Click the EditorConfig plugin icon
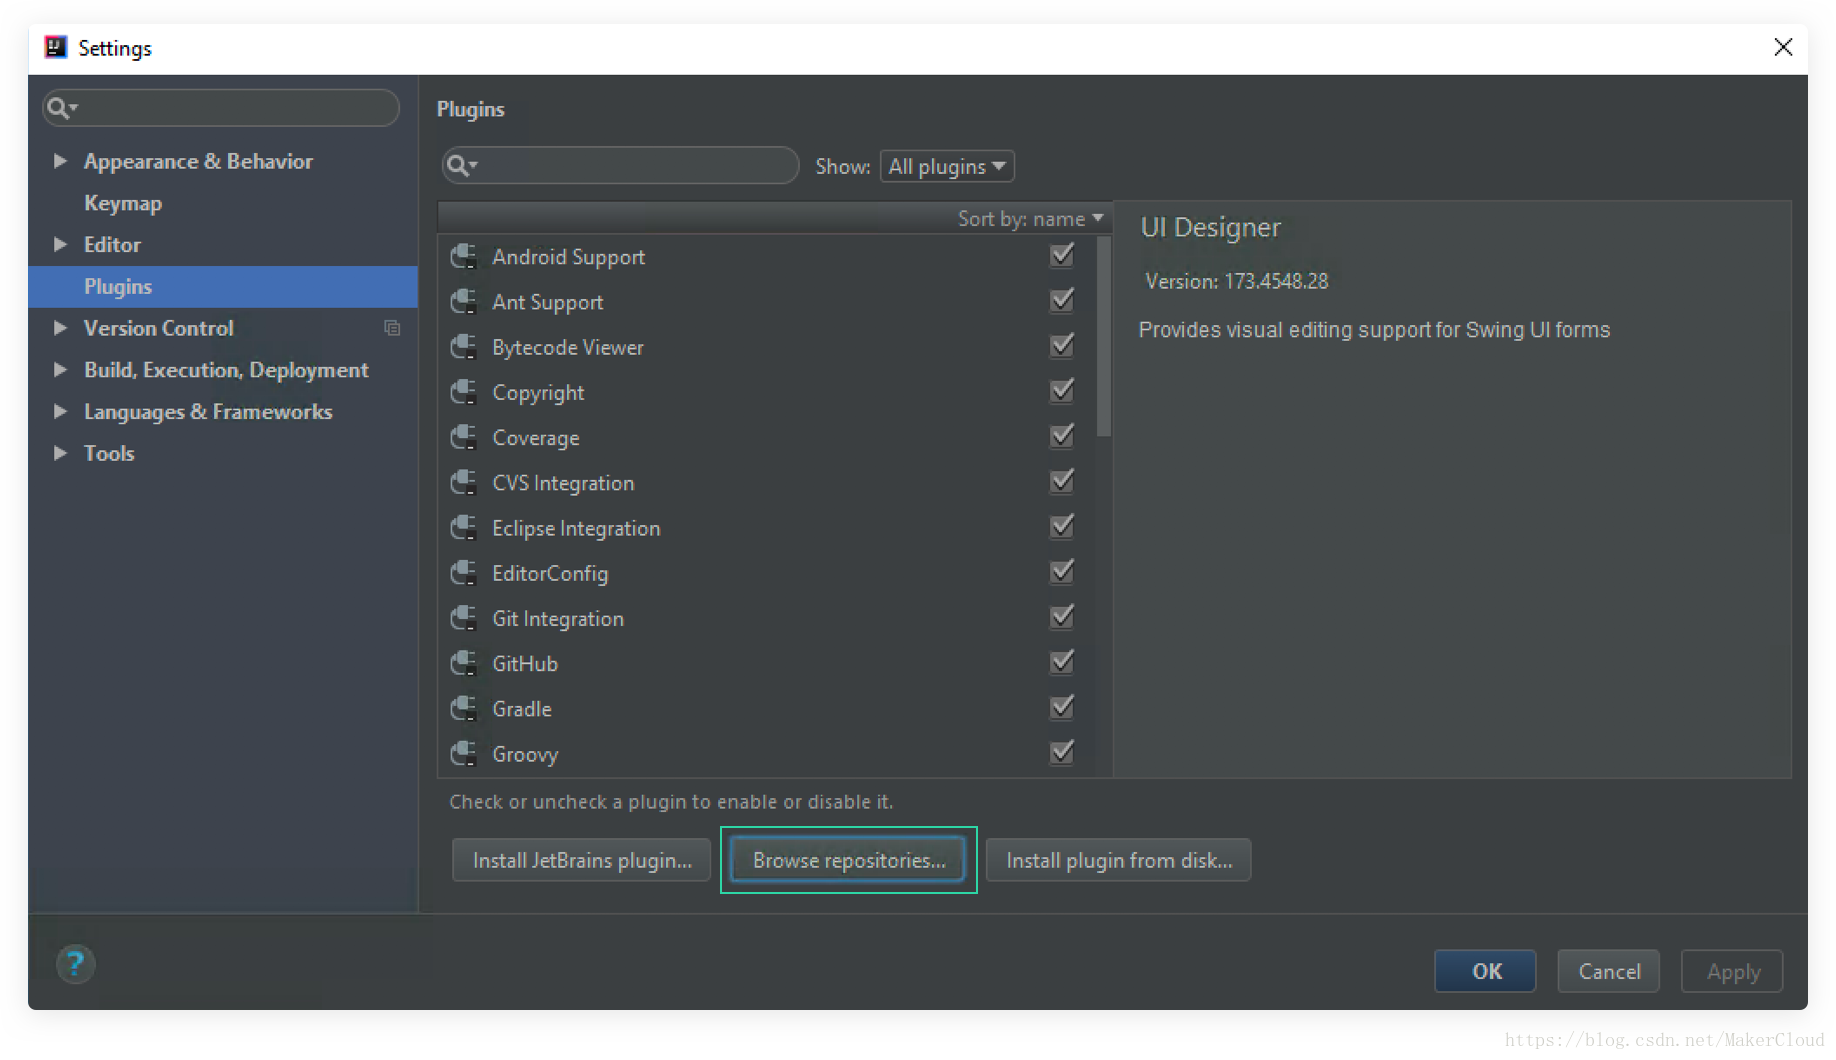 [463, 573]
